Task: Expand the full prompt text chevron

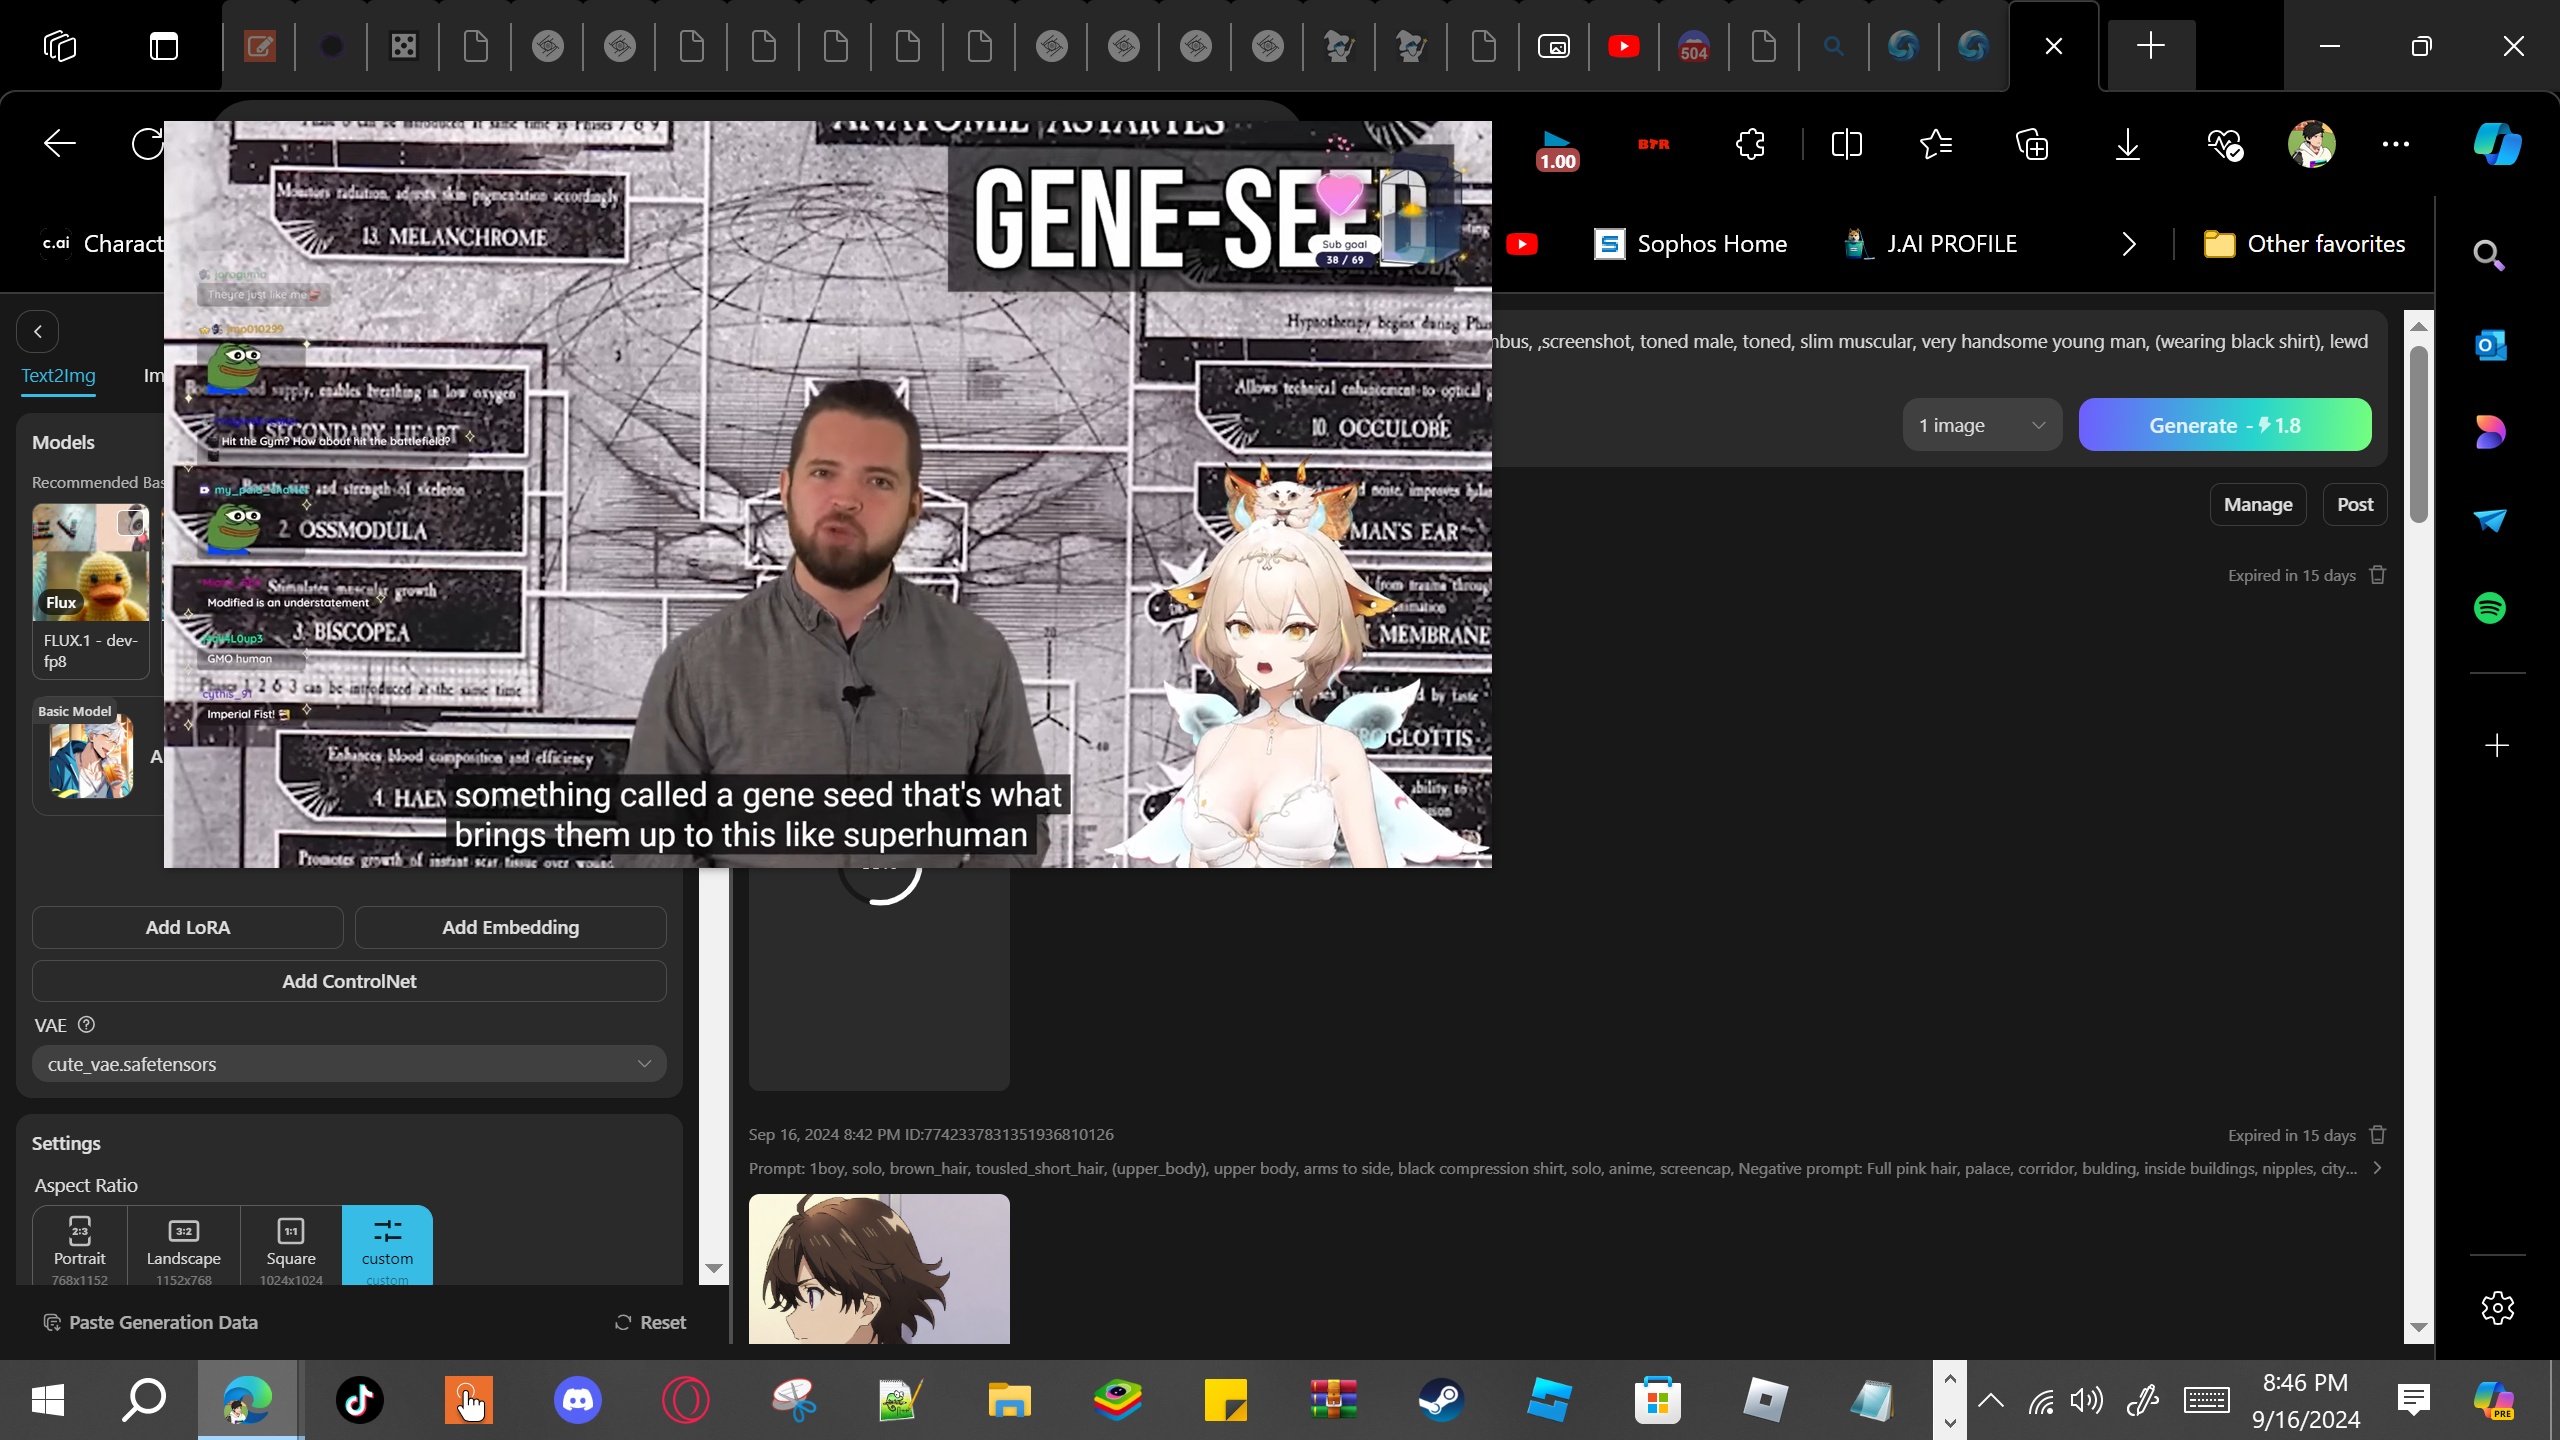Action: pos(2377,1168)
